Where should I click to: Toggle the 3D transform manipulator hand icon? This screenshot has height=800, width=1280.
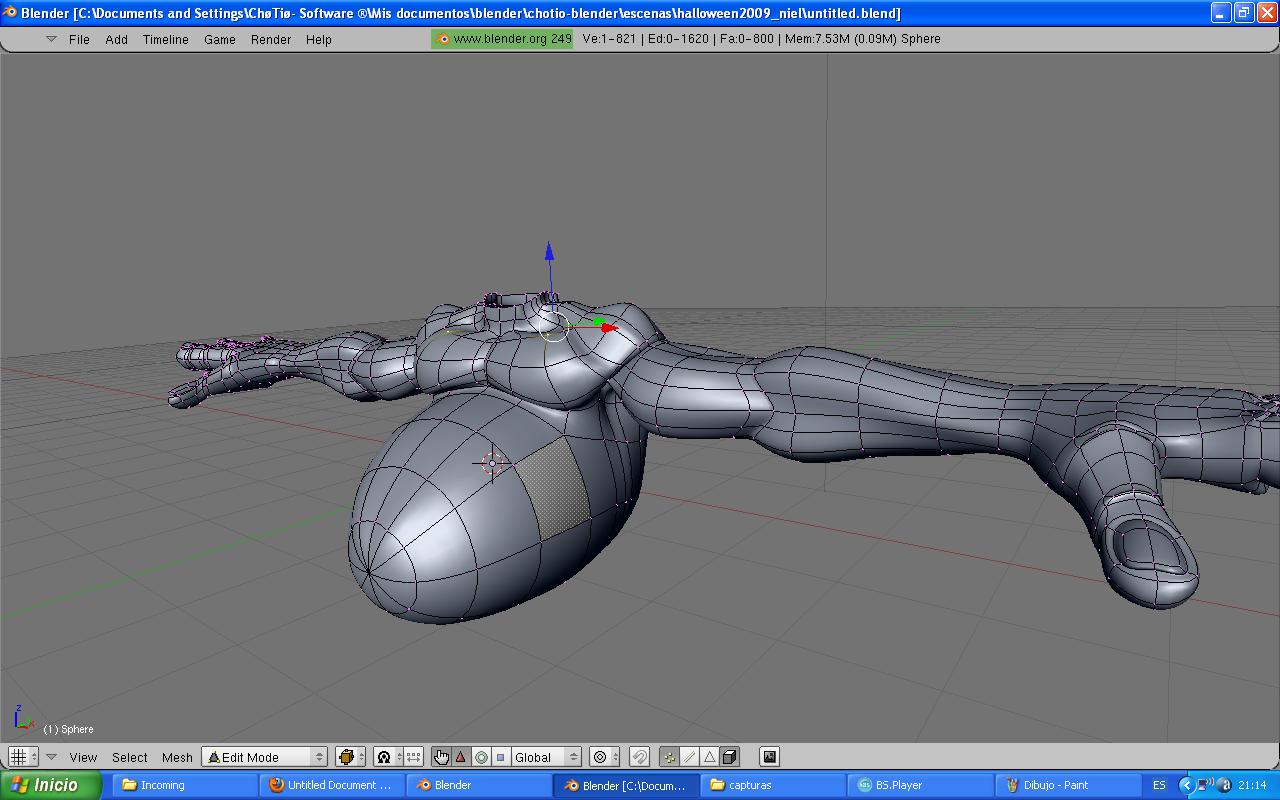point(441,757)
